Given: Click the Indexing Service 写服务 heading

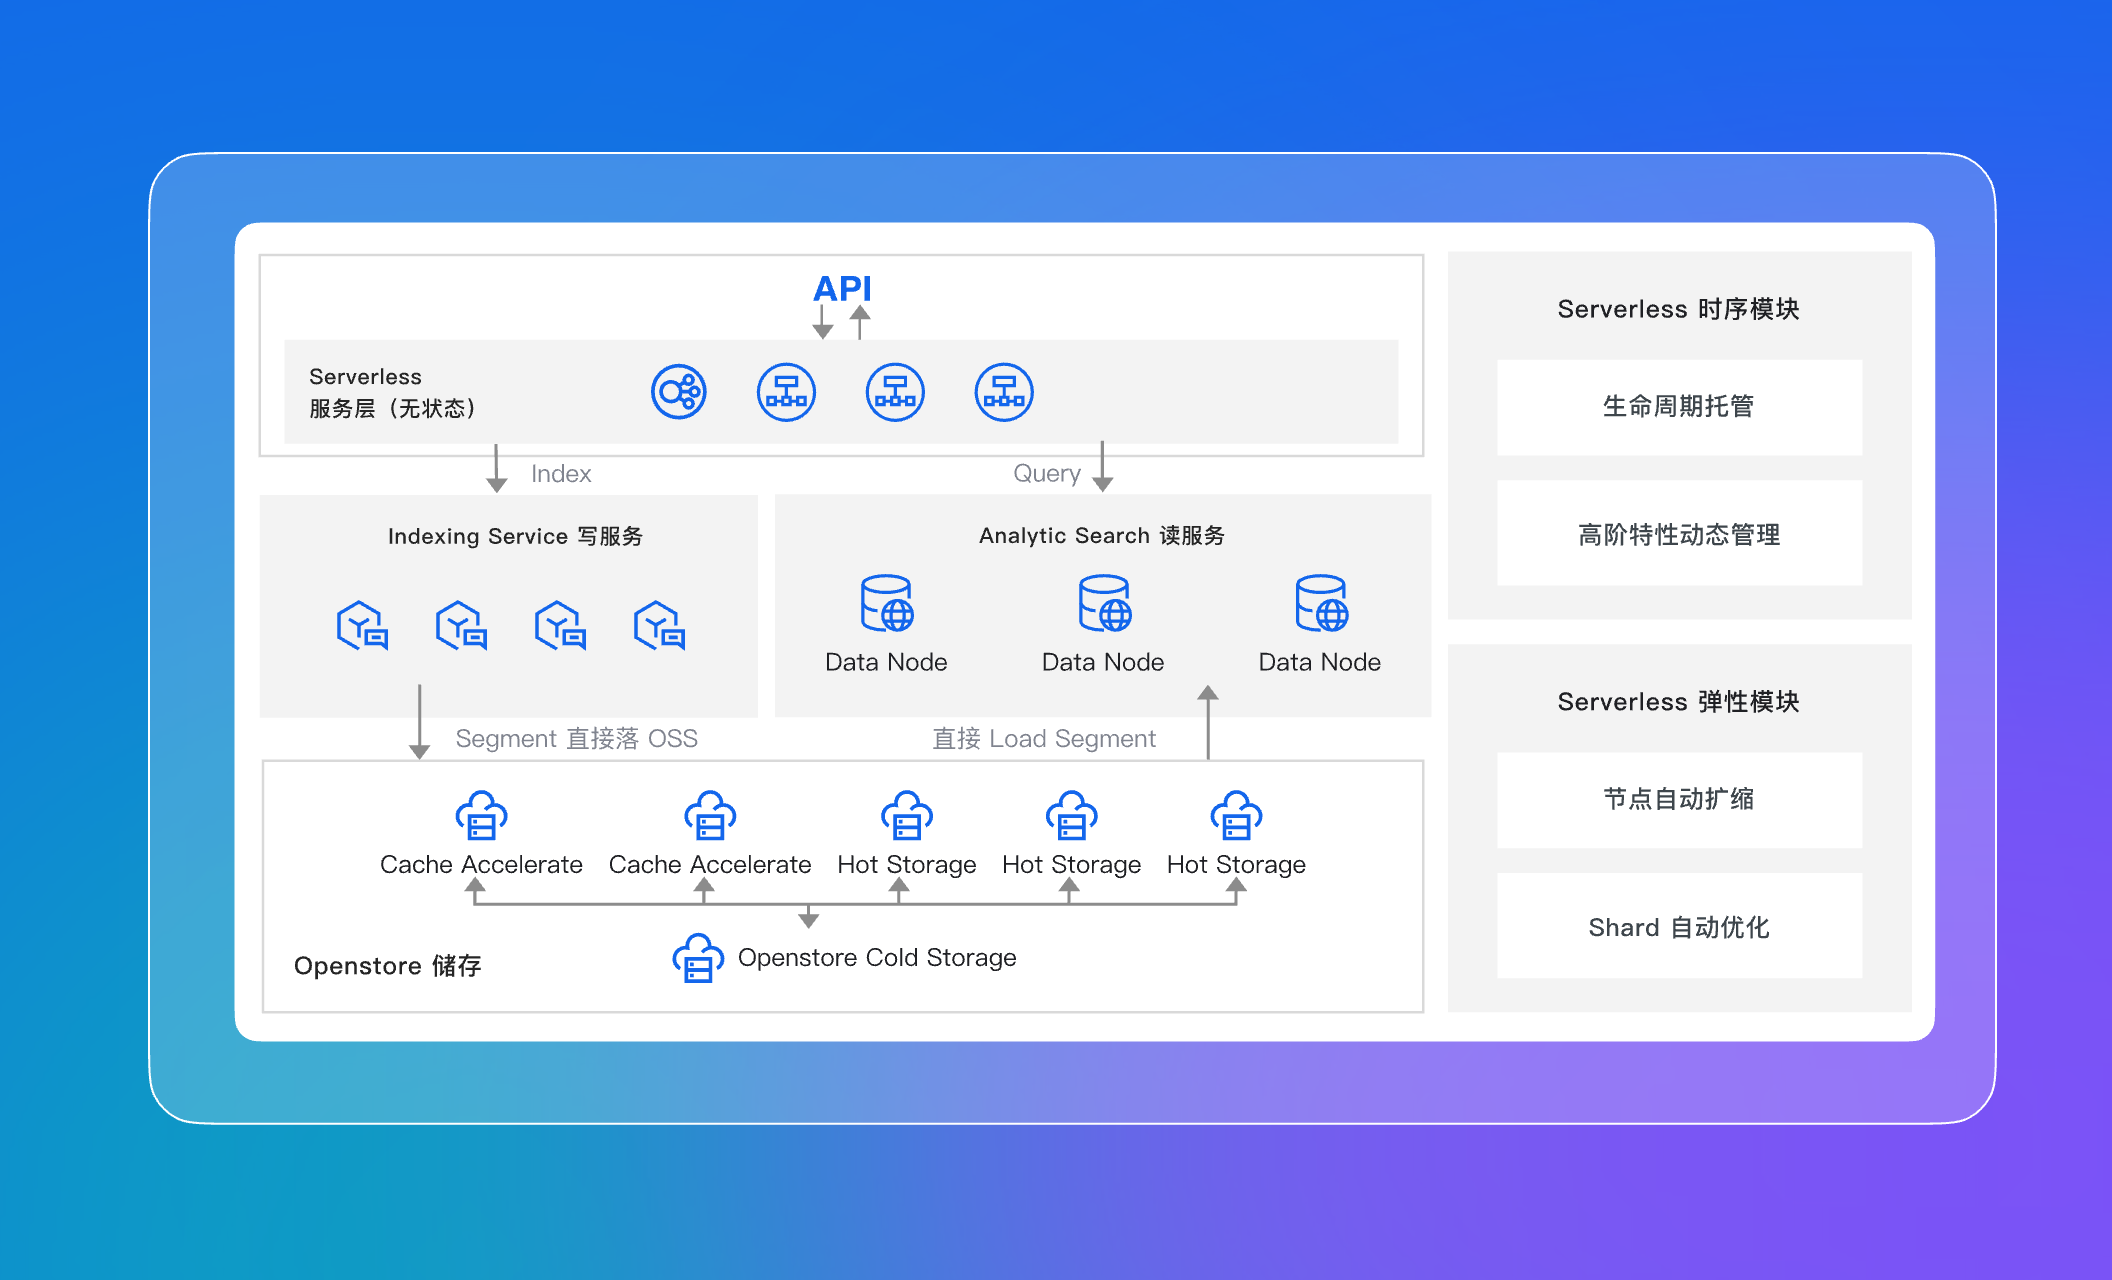Looking at the screenshot, I should point(515,536).
